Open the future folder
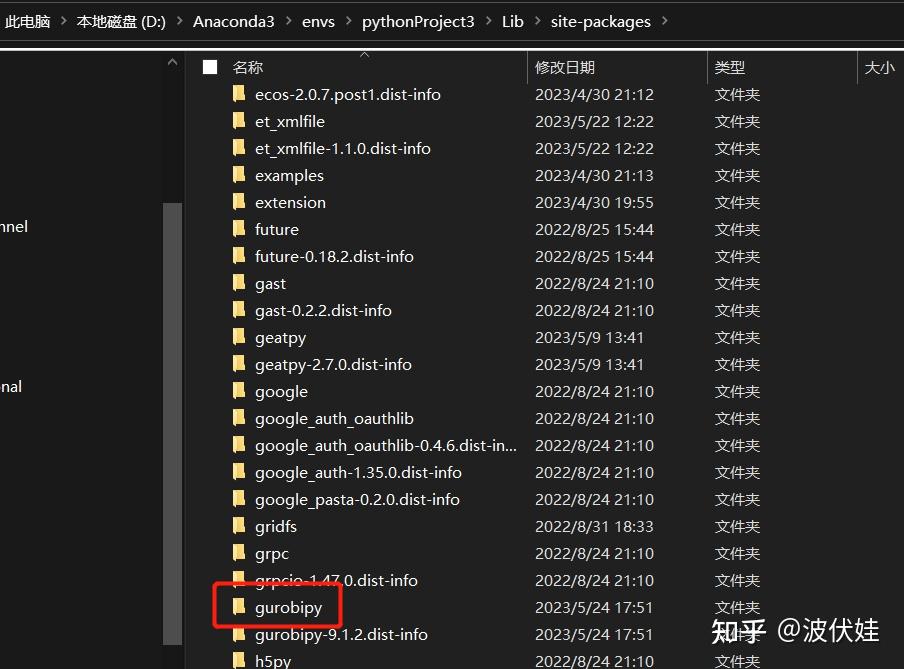 point(276,229)
